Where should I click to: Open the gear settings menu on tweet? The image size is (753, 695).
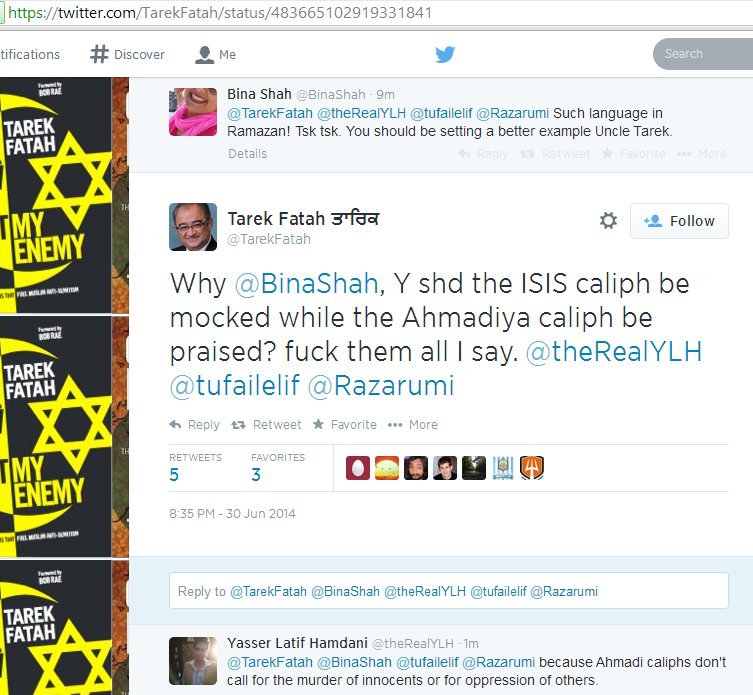point(608,220)
